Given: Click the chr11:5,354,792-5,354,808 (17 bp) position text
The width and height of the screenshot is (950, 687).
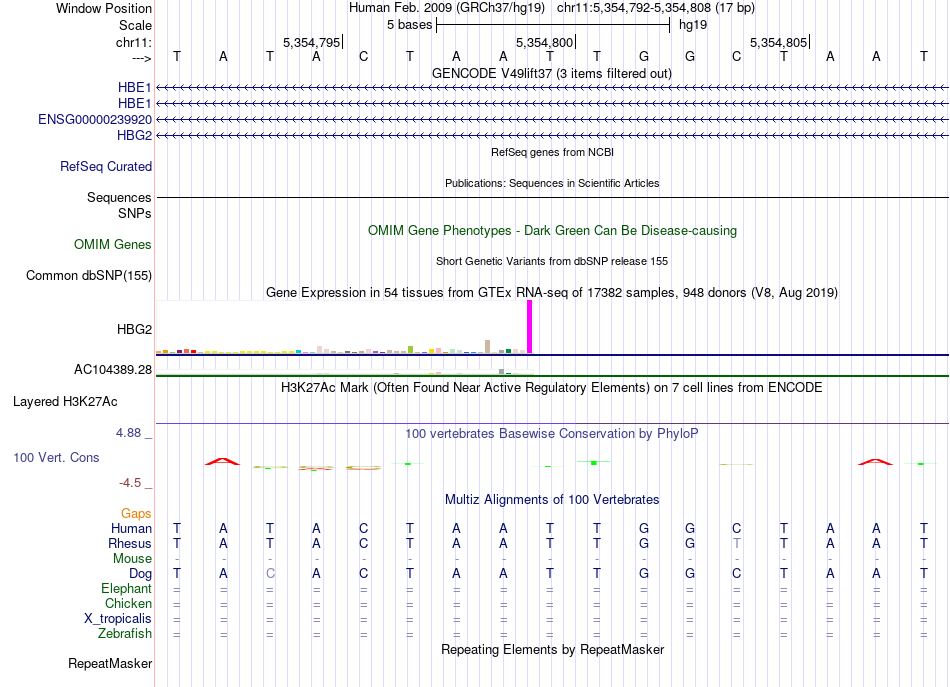Looking at the screenshot, I should pyautogui.click(x=656, y=8).
